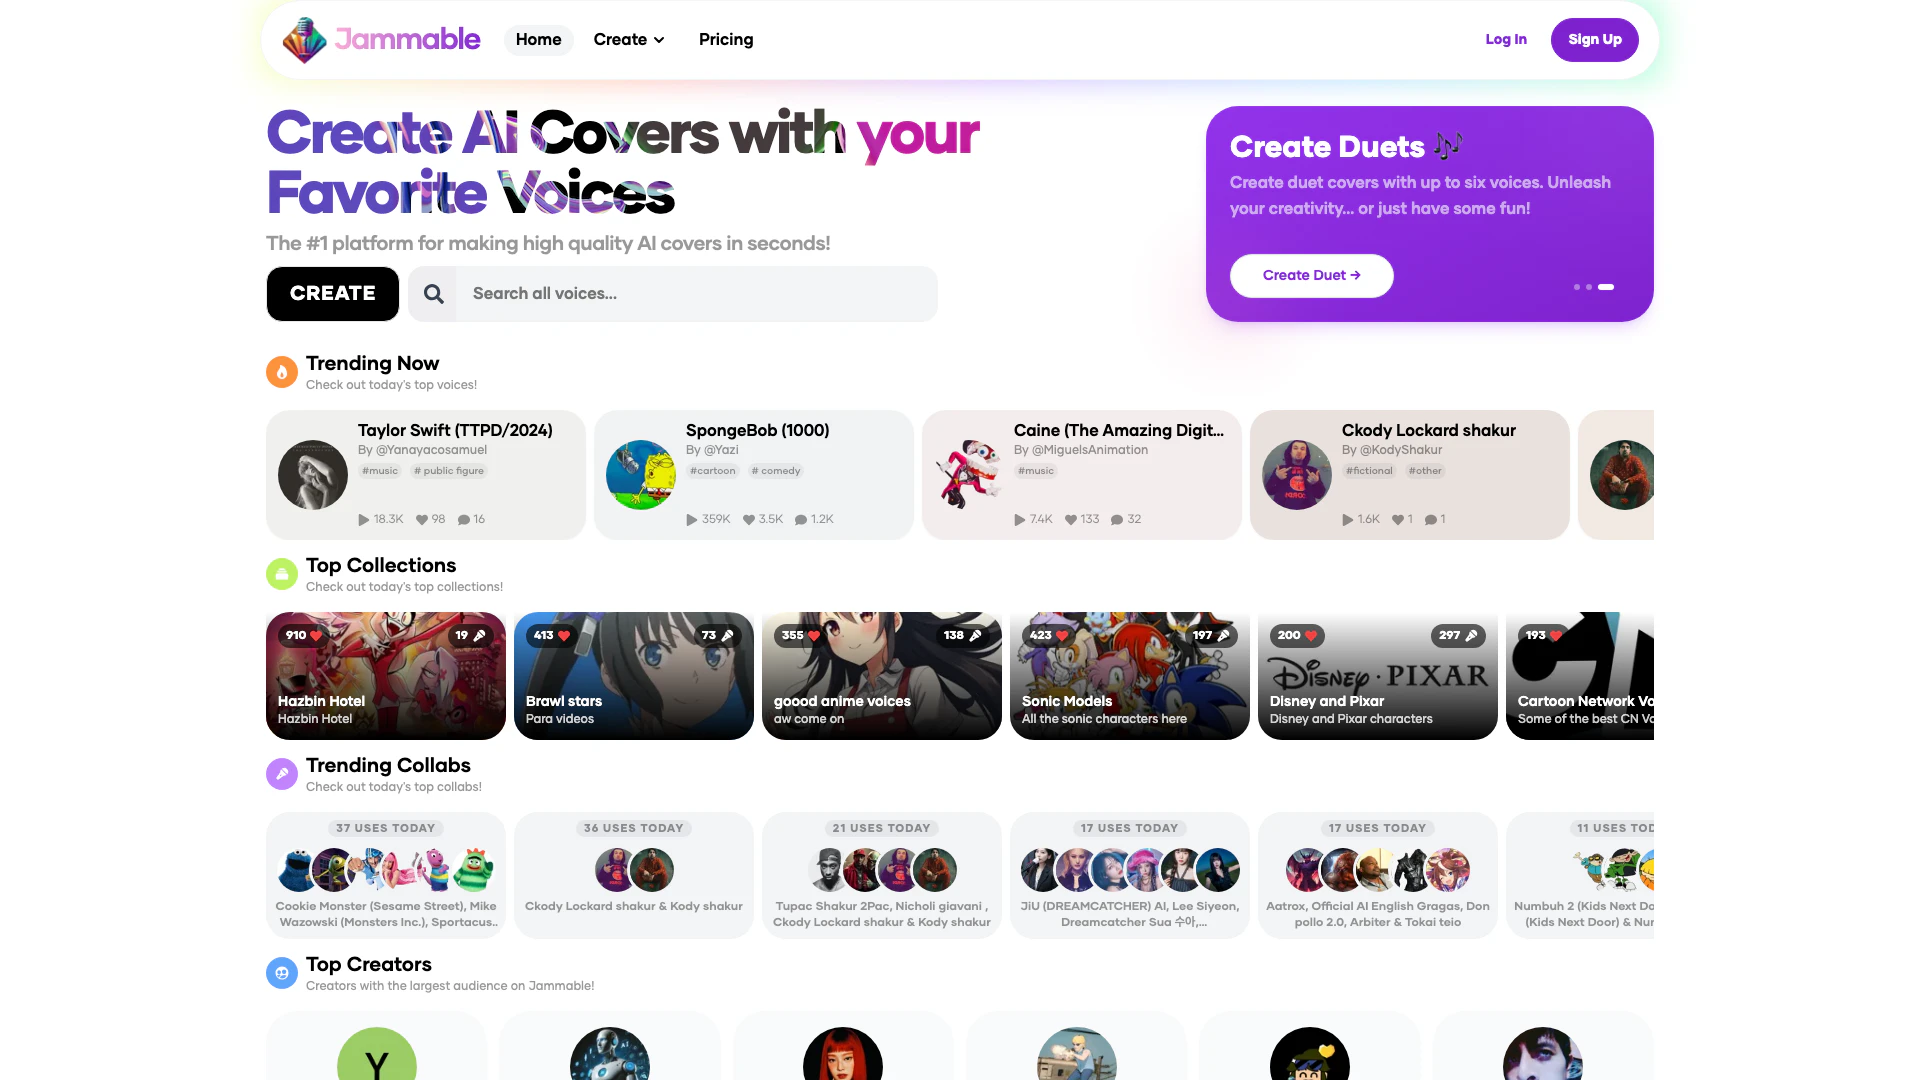
Task: Select the first carousel dot indicator
Action: click(1577, 287)
